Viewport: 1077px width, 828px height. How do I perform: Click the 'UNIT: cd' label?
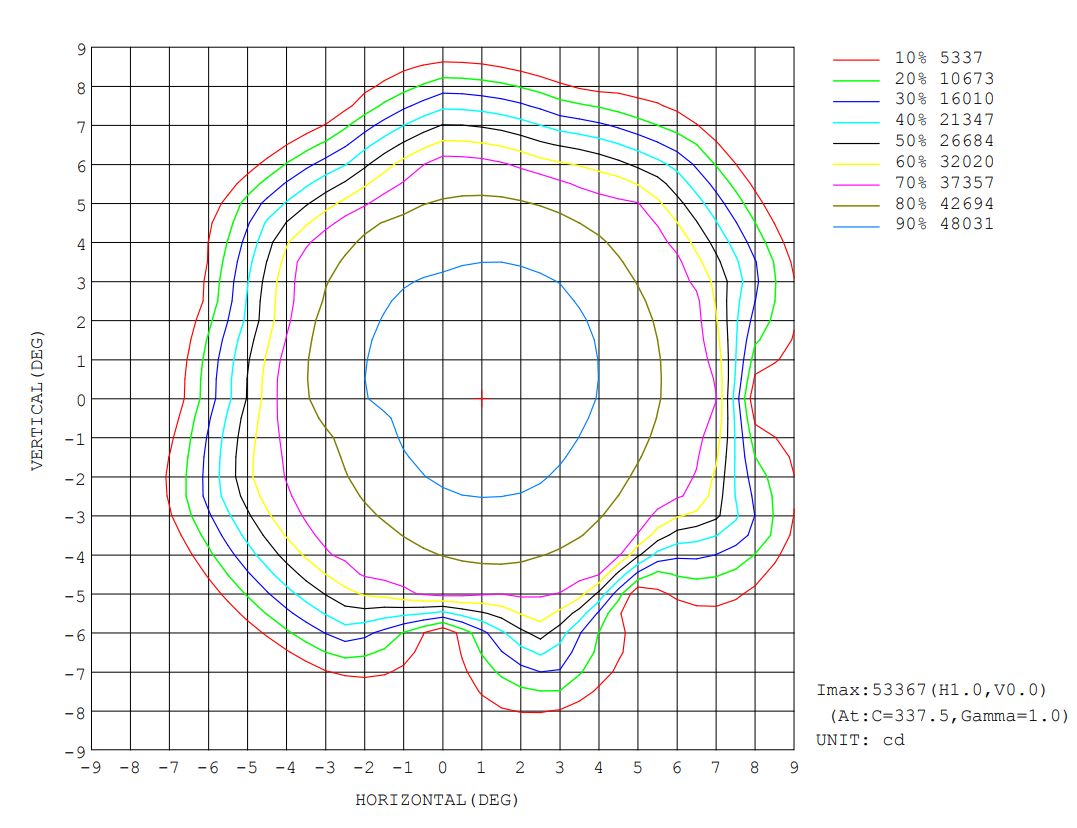861,740
